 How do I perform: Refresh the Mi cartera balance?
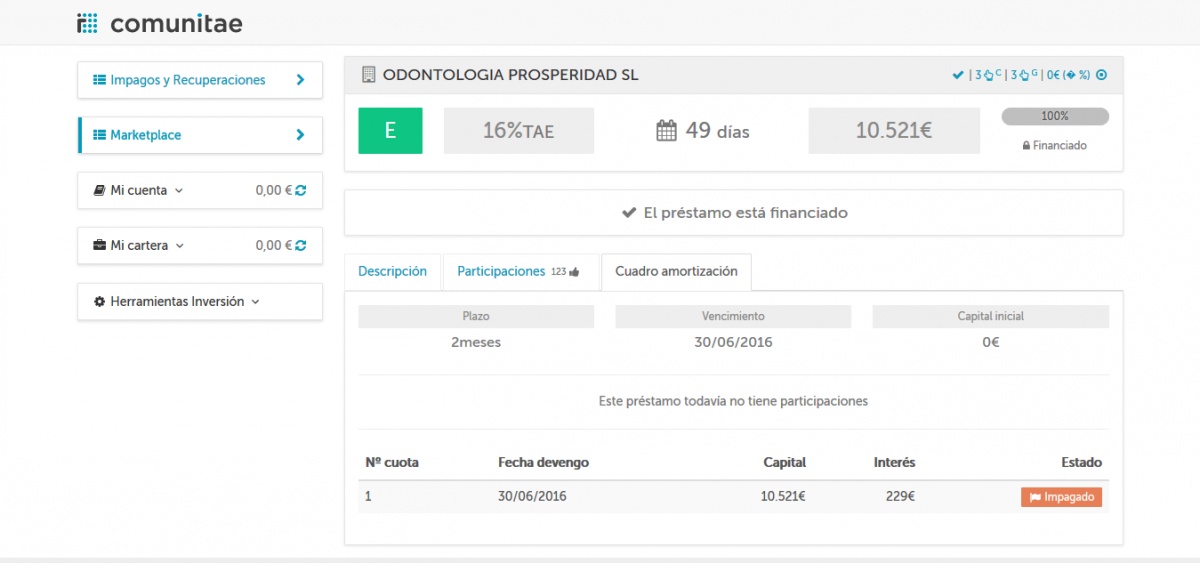[x=301, y=245]
